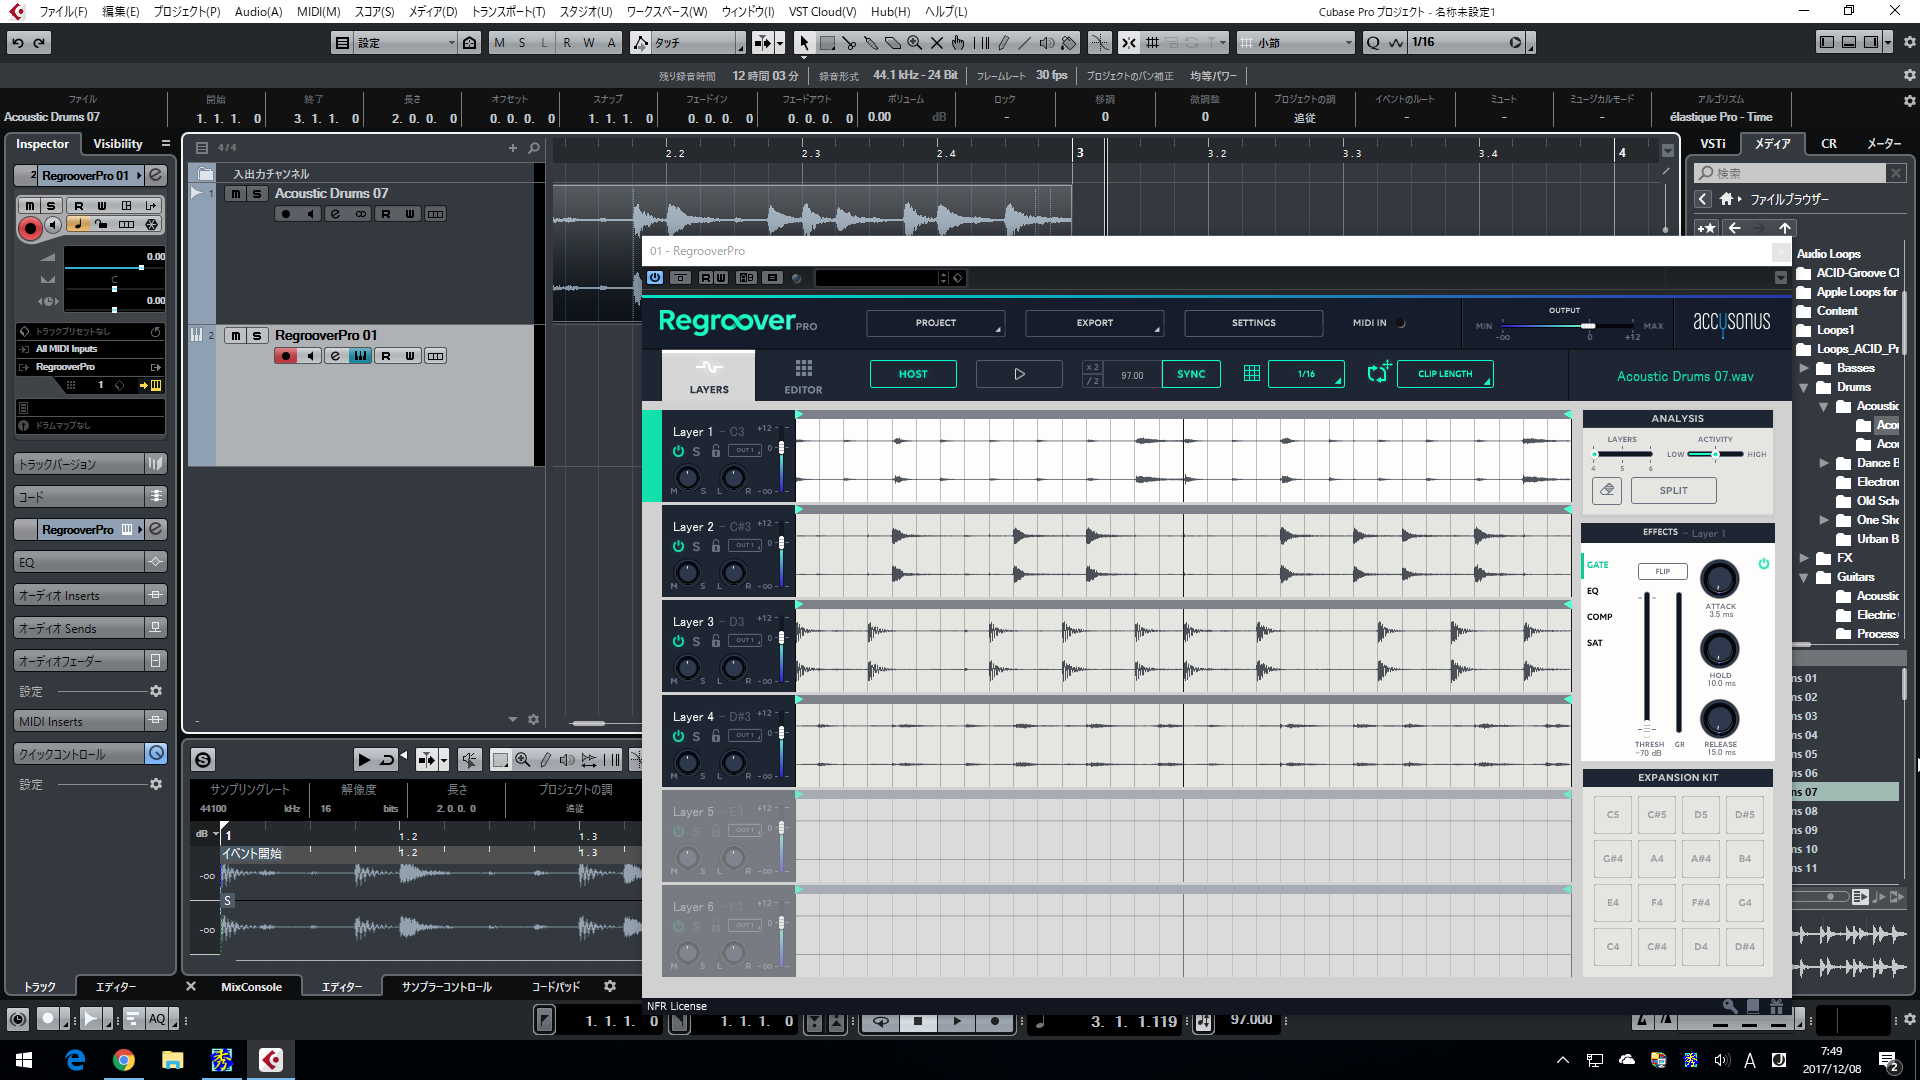Toggle the power button on Layer 1
Screen dimensions: 1920x1080
tap(678, 452)
